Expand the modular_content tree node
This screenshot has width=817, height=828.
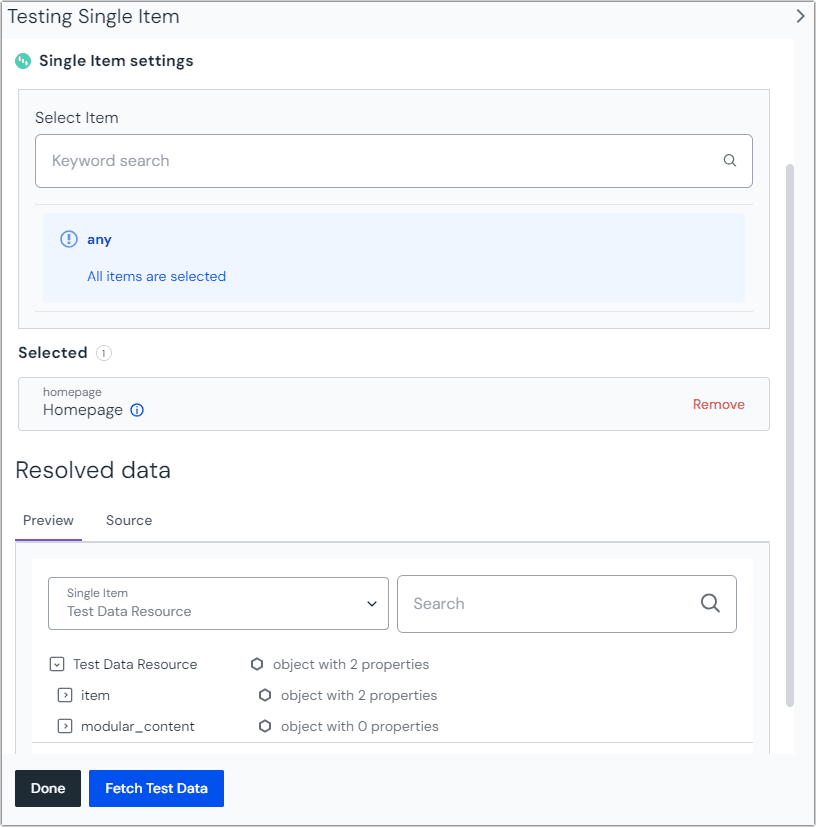tap(65, 726)
